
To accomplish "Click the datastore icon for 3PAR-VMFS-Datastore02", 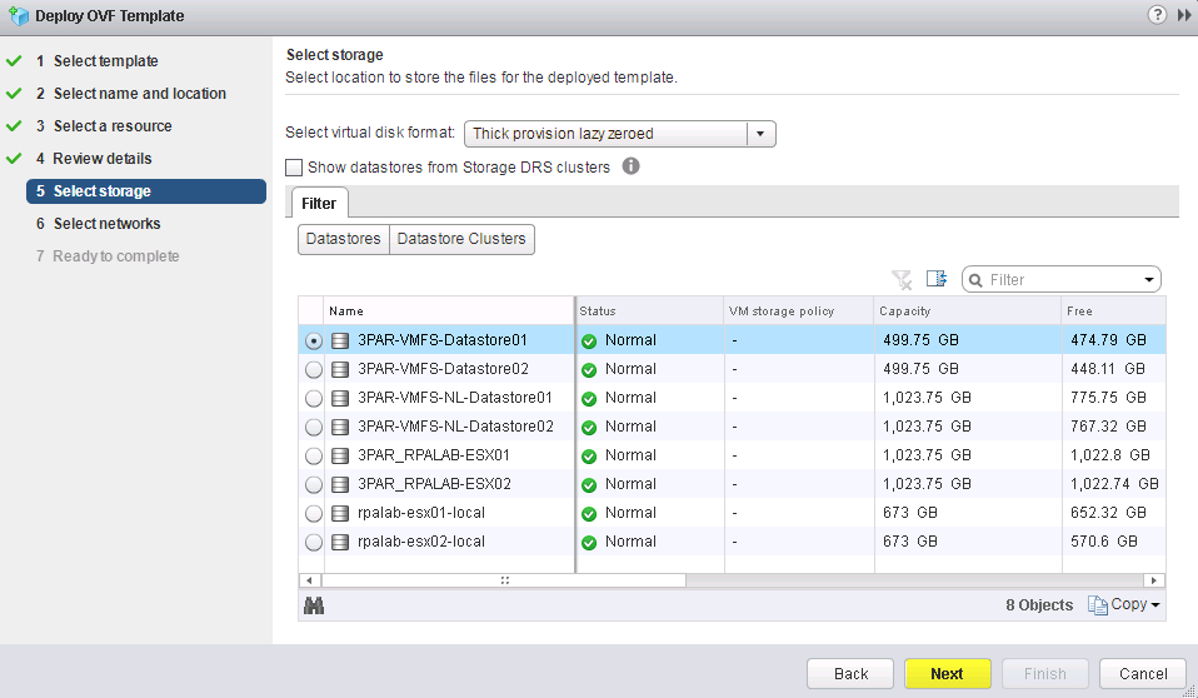I will pyautogui.click(x=340, y=370).
